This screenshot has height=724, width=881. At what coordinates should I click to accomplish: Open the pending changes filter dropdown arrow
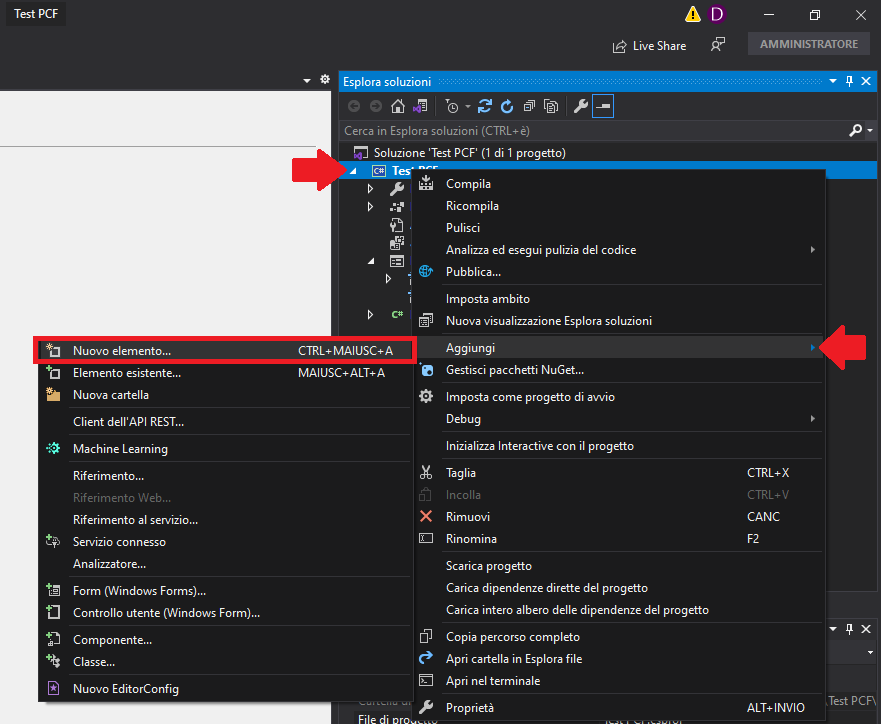point(467,106)
